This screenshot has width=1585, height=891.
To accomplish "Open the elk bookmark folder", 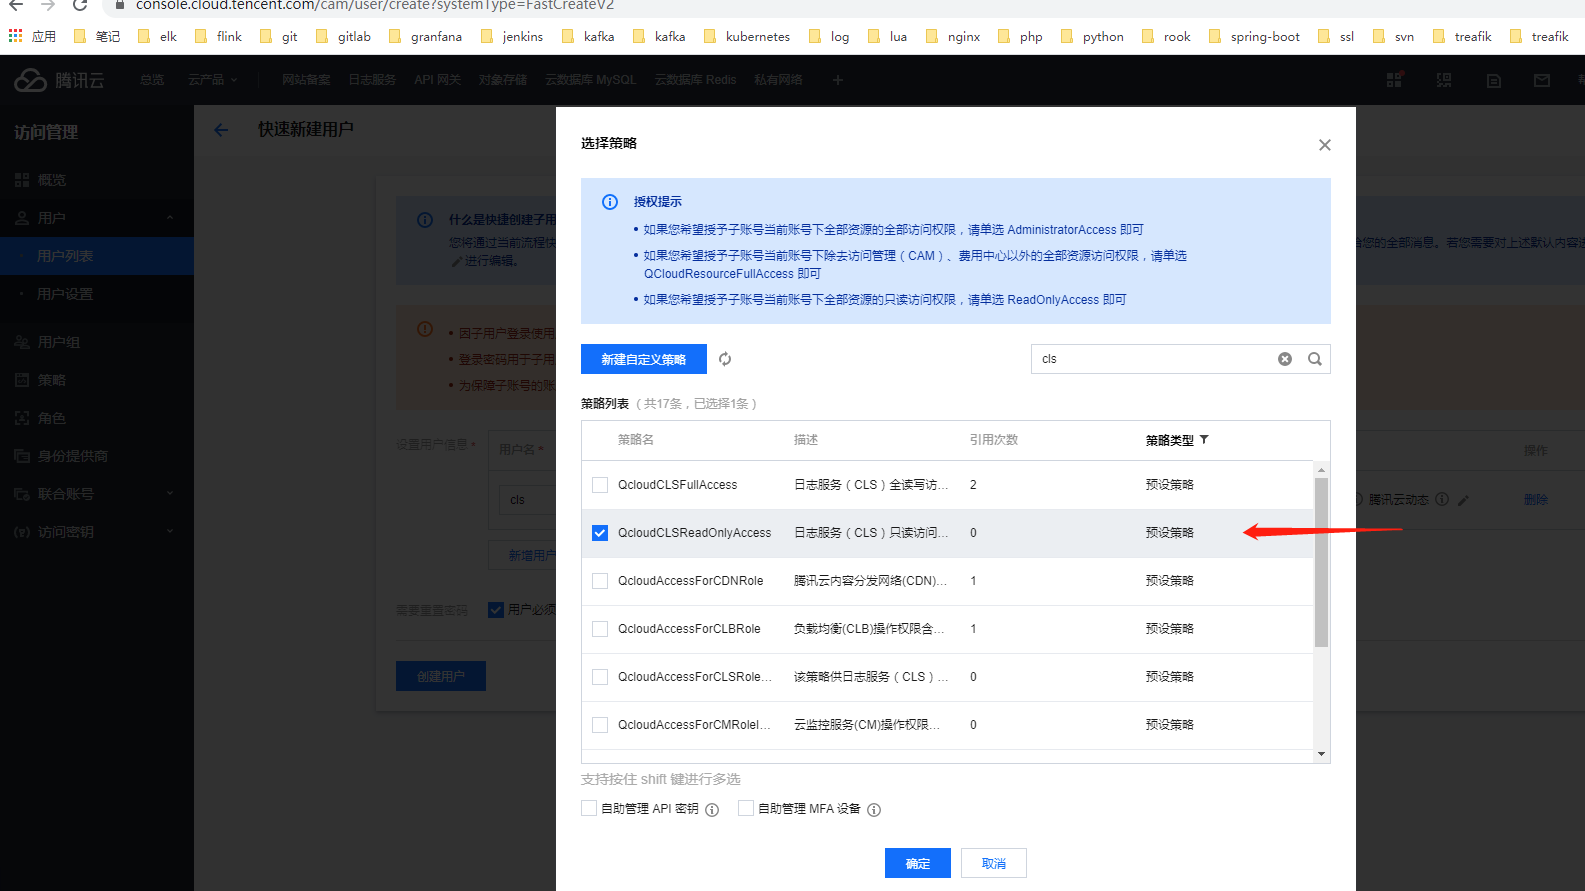I will tap(157, 36).
